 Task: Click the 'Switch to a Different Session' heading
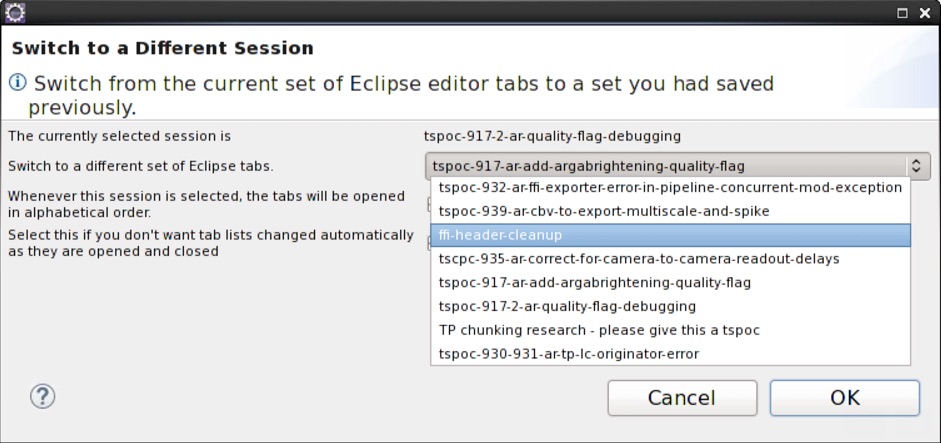pyautogui.click(x=162, y=48)
